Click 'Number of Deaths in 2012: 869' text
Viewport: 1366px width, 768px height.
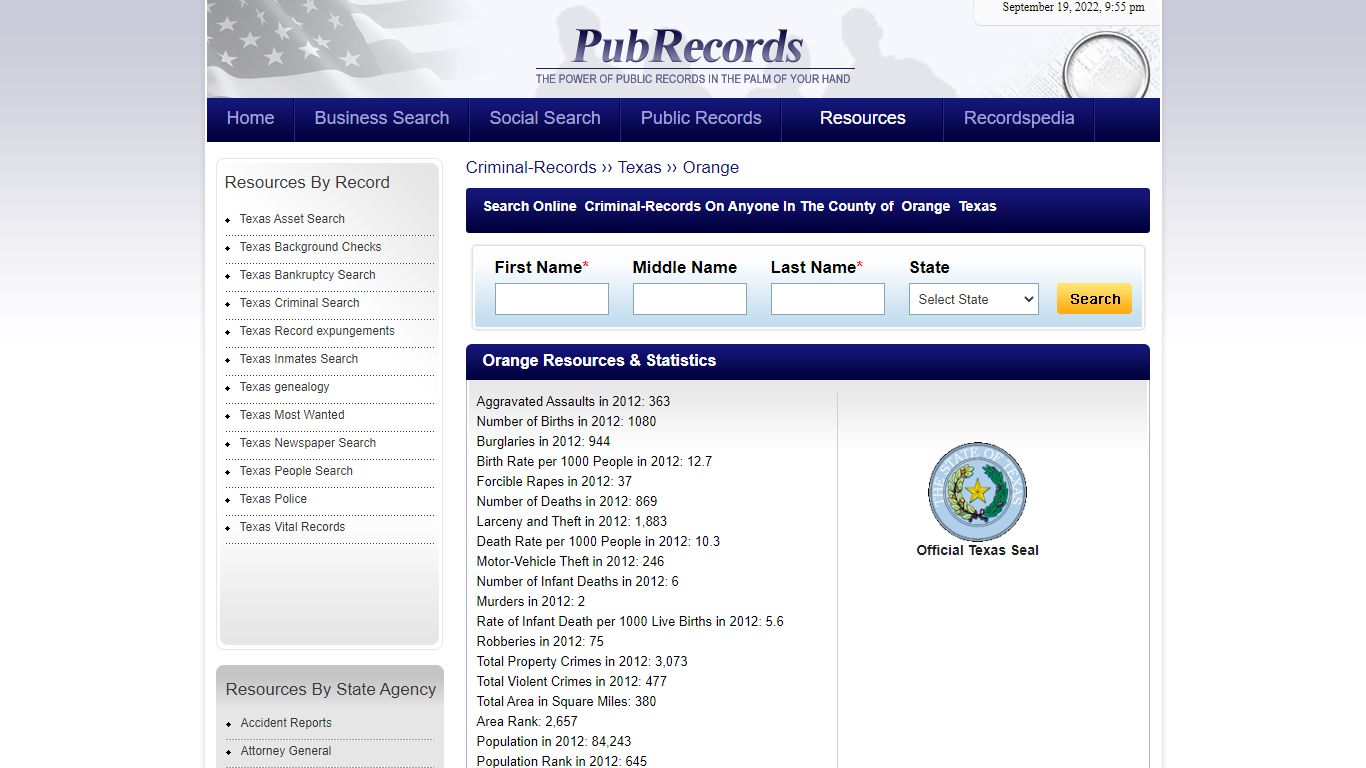[x=567, y=501]
